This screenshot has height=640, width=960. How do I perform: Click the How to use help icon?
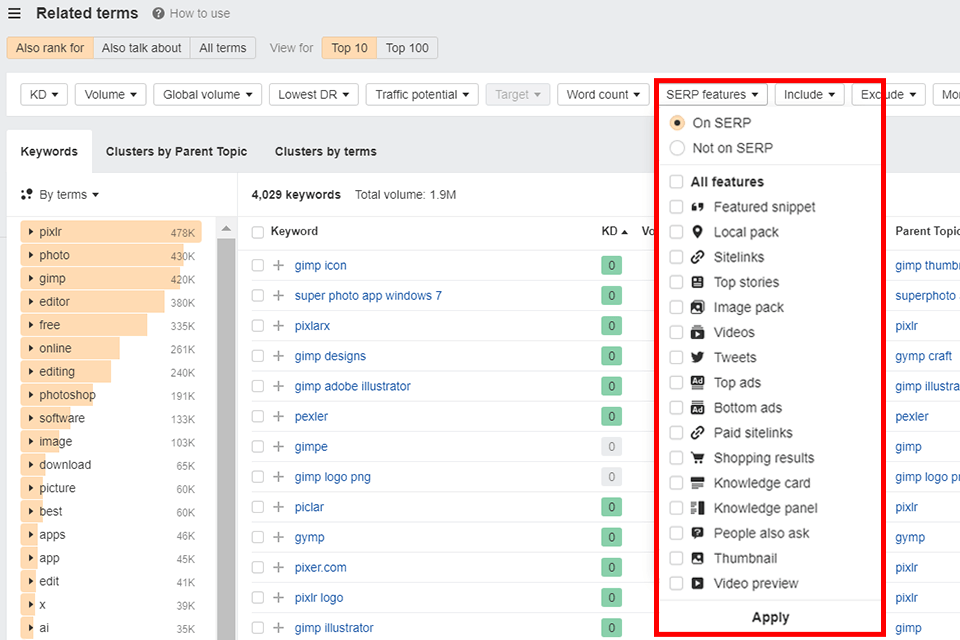coord(158,13)
